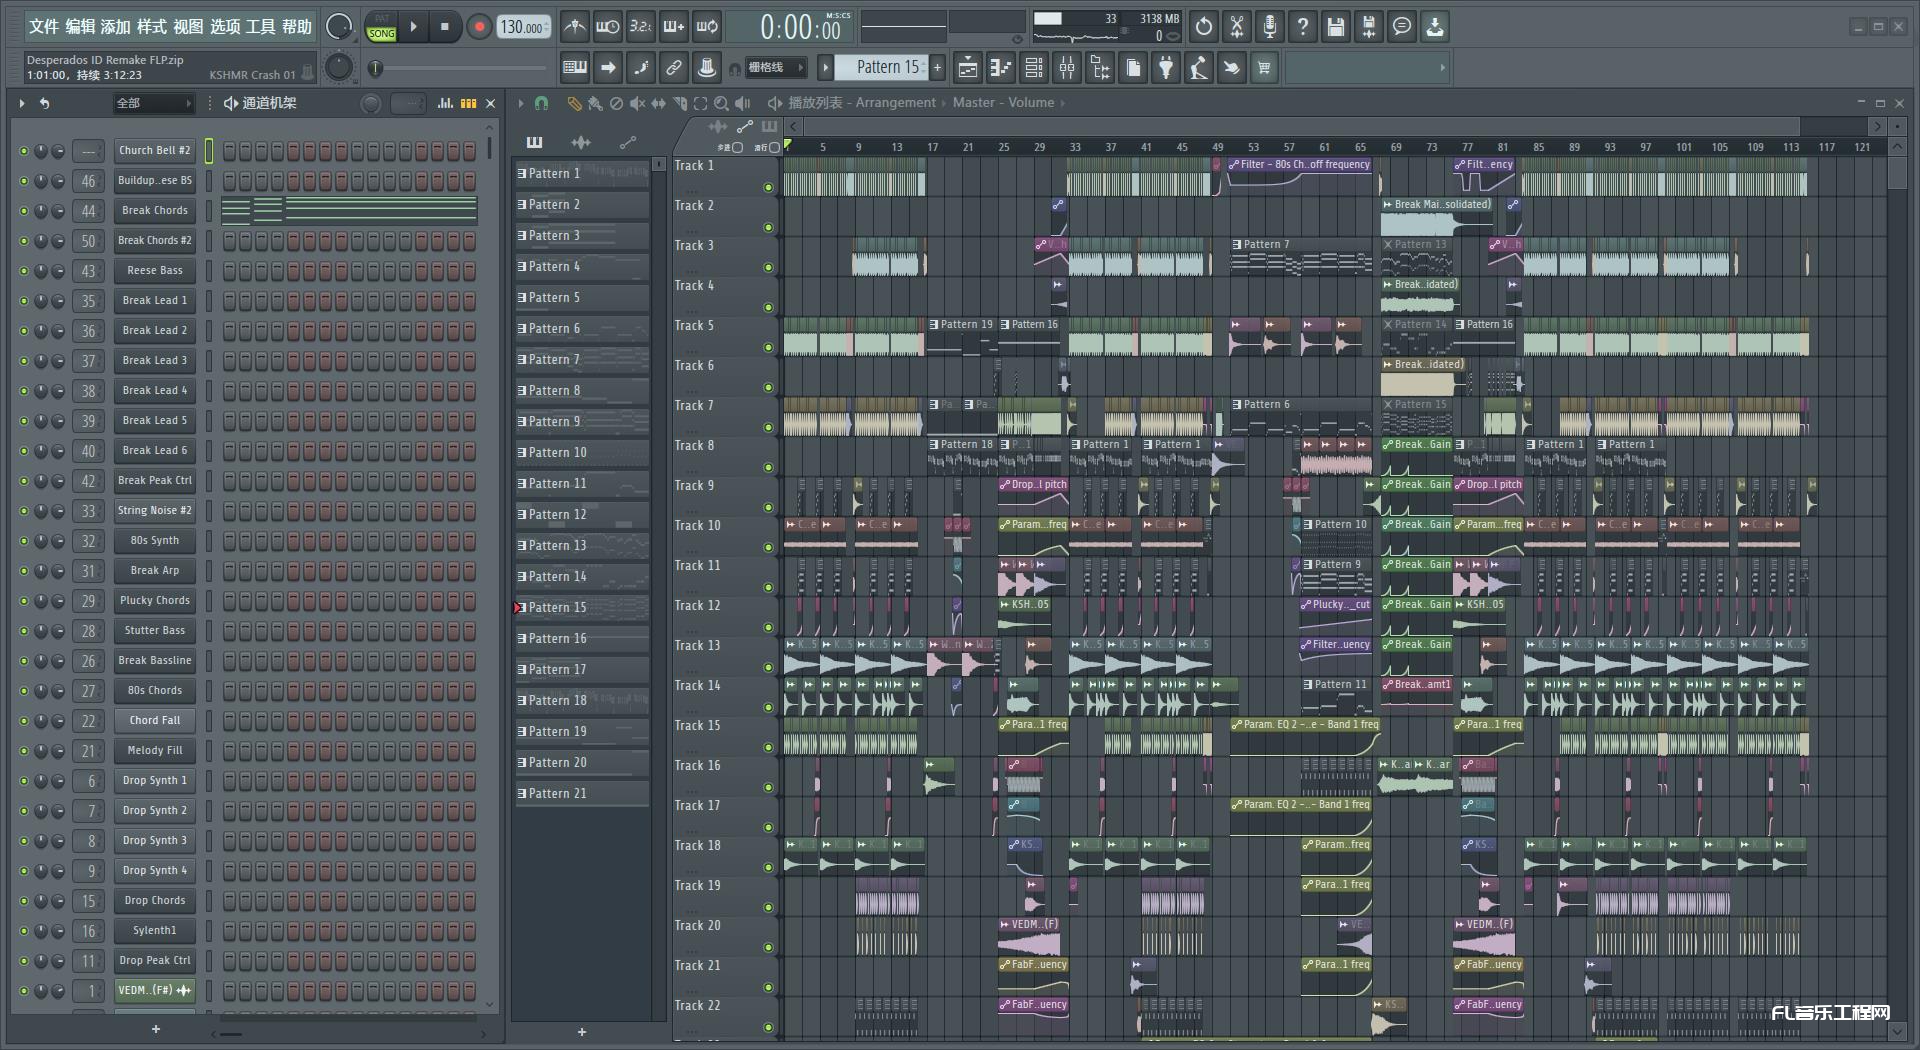Open mixer track selector 46 for Buildup channel
This screenshot has height=1050, width=1920.
tap(88, 181)
